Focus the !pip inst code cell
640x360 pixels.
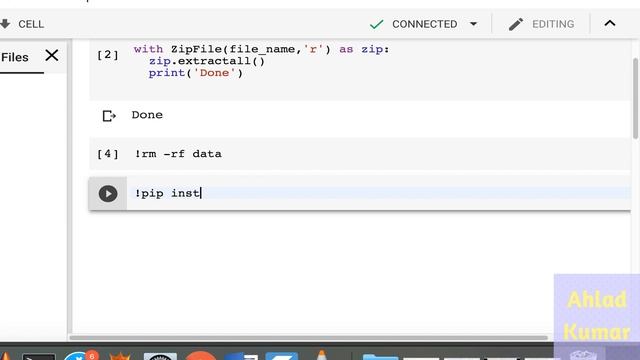click(x=378, y=193)
